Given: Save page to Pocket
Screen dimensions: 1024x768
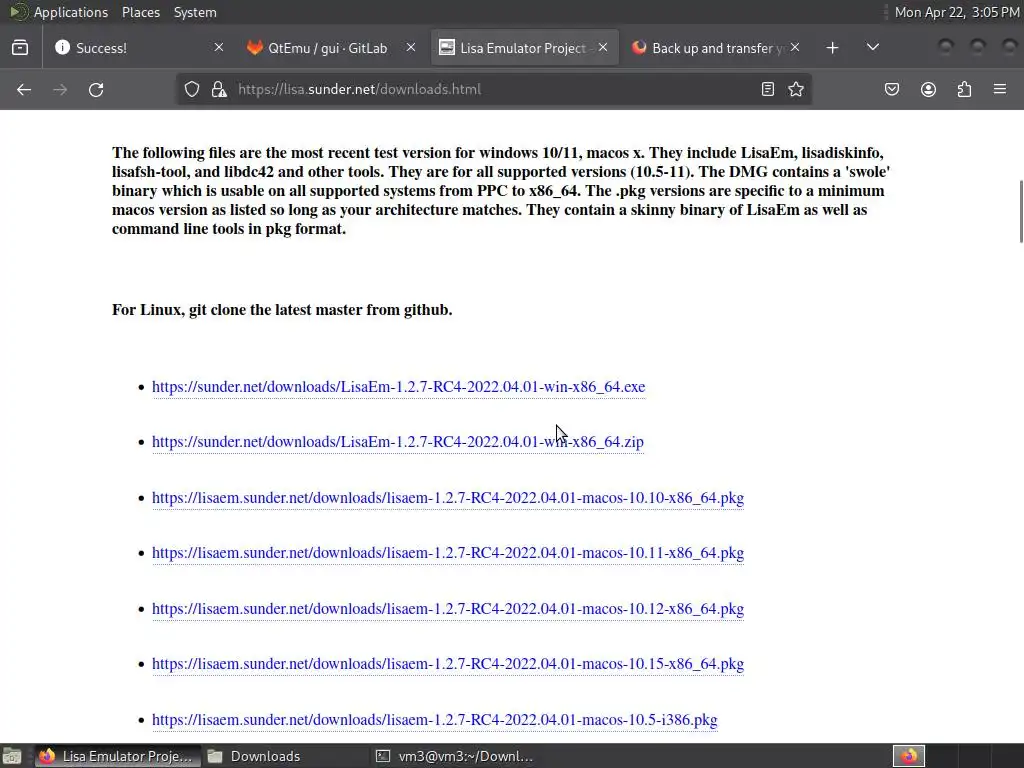Looking at the screenshot, I should tap(892, 89).
